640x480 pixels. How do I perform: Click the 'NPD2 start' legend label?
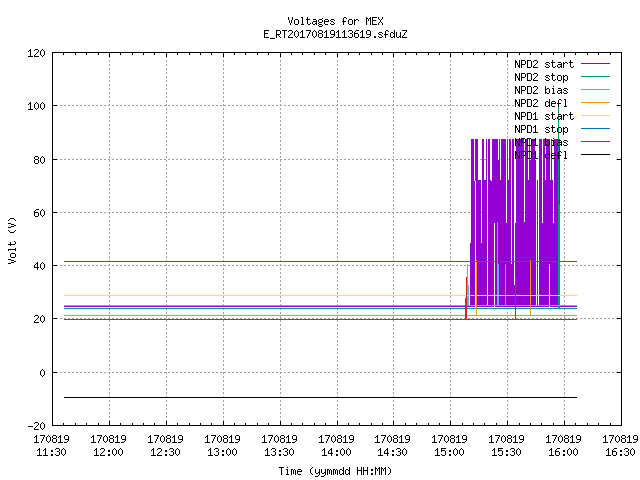coord(544,64)
